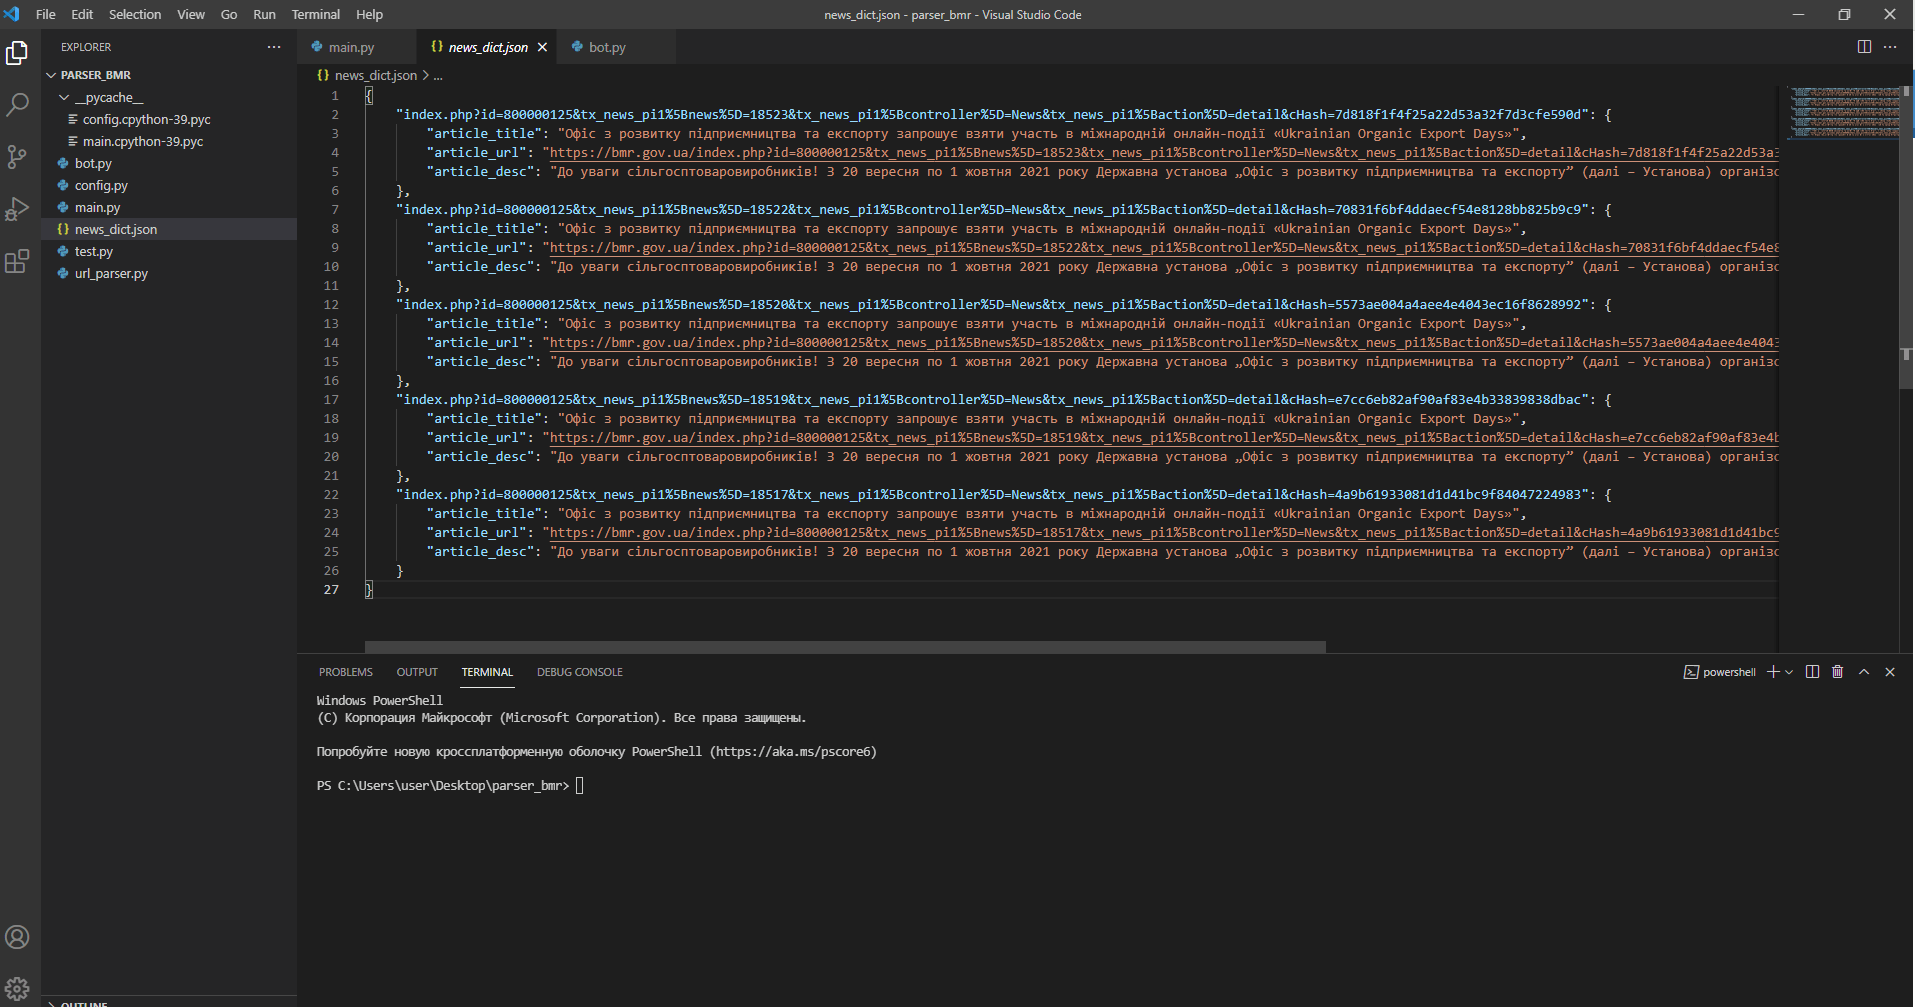This screenshot has width=1915, height=1007.
Task: Open Explorer views and more actions menu
Action: (274, 47)
